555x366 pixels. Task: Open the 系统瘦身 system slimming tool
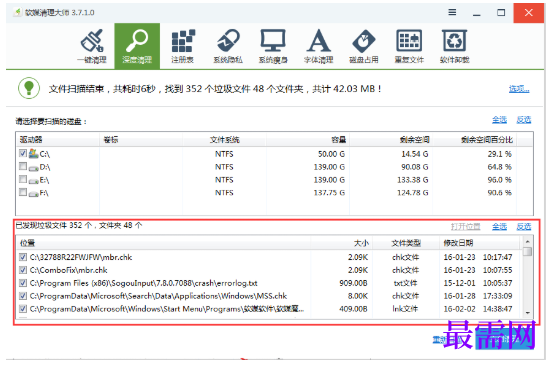pyautogui.click(x=273, y=46)
